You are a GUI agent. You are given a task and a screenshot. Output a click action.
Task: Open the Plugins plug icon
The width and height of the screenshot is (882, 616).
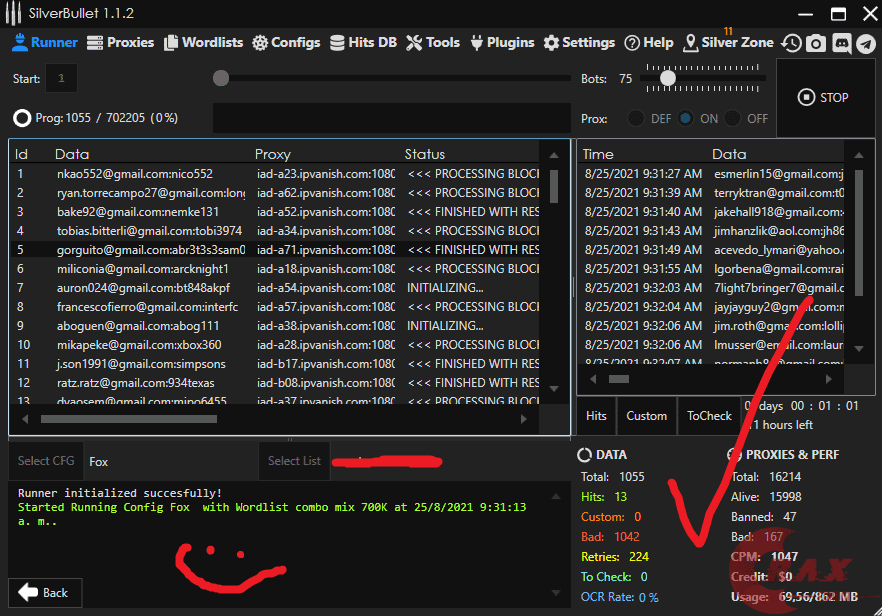pos(477,43)
